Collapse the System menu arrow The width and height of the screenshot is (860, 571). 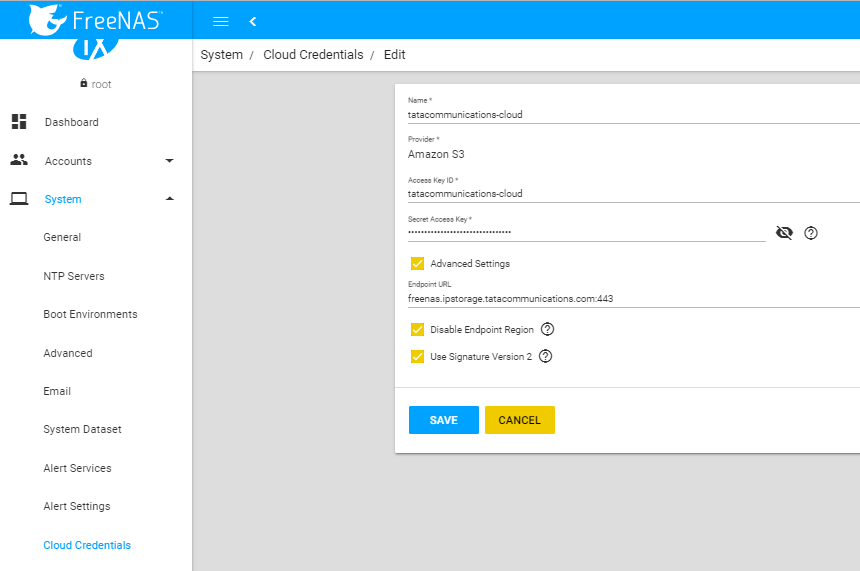click(x=169, y=199)
